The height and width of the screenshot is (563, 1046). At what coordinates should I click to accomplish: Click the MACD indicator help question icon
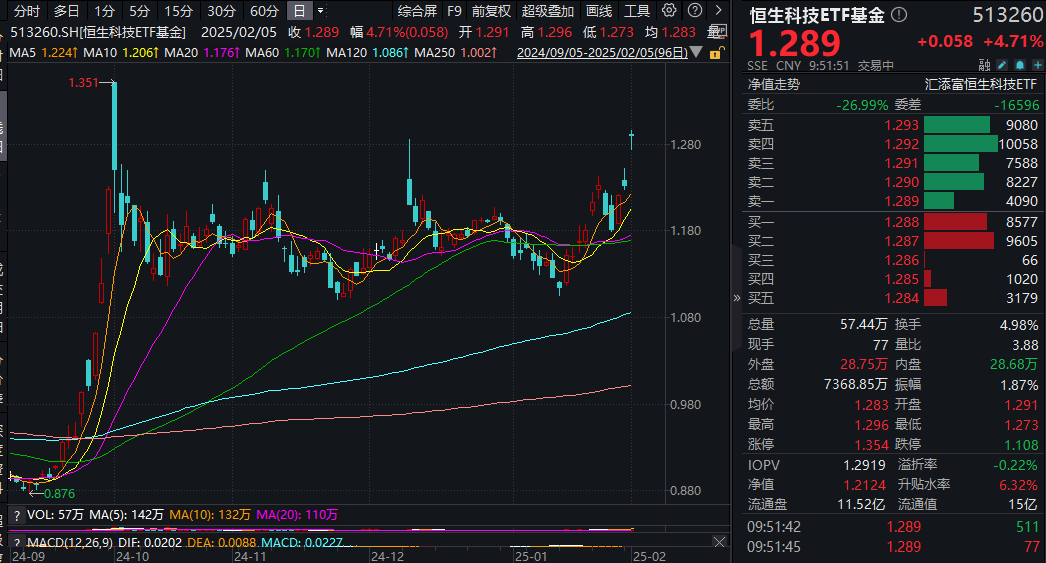(17, 543)
